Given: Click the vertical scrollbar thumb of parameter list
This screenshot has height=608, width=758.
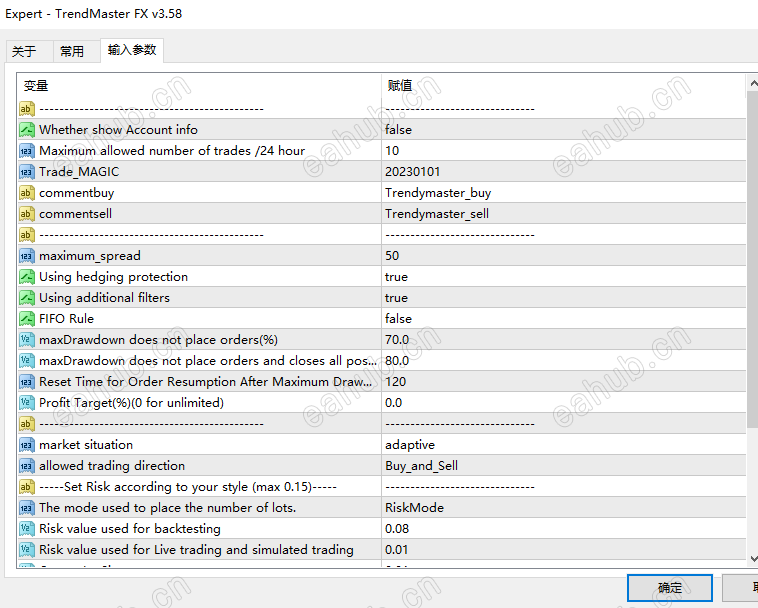Looking at the screenshot, I should [x=753, y=261].
